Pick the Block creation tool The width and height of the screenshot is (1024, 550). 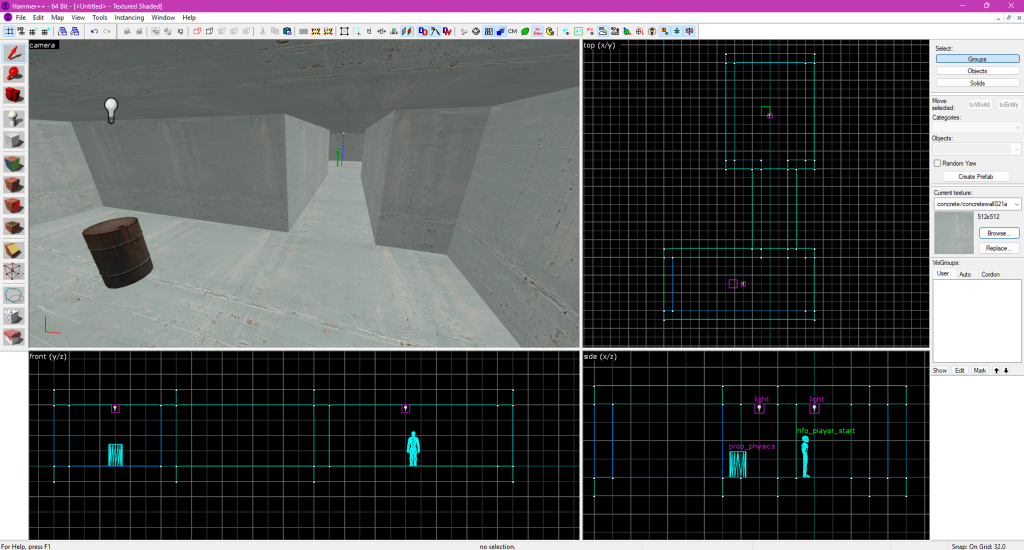coord(14,140)
